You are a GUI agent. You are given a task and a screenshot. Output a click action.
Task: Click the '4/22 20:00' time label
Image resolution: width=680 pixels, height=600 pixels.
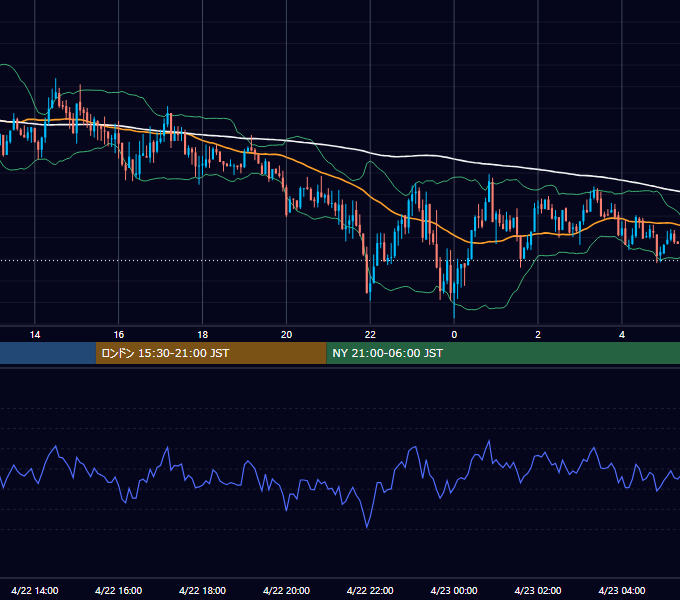[286, 590]
